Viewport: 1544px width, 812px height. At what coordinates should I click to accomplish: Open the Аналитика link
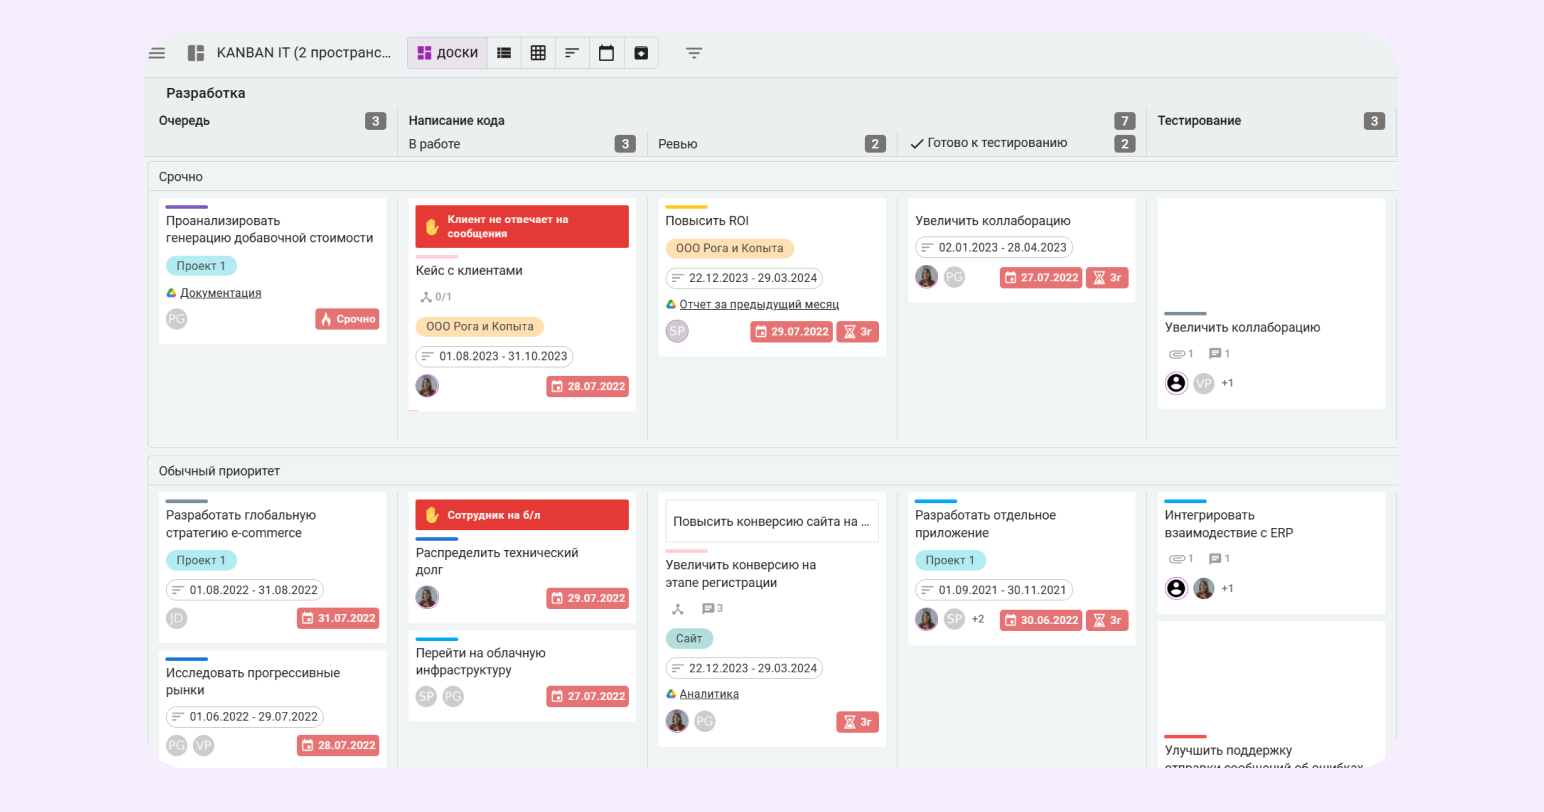click(709, 694)
